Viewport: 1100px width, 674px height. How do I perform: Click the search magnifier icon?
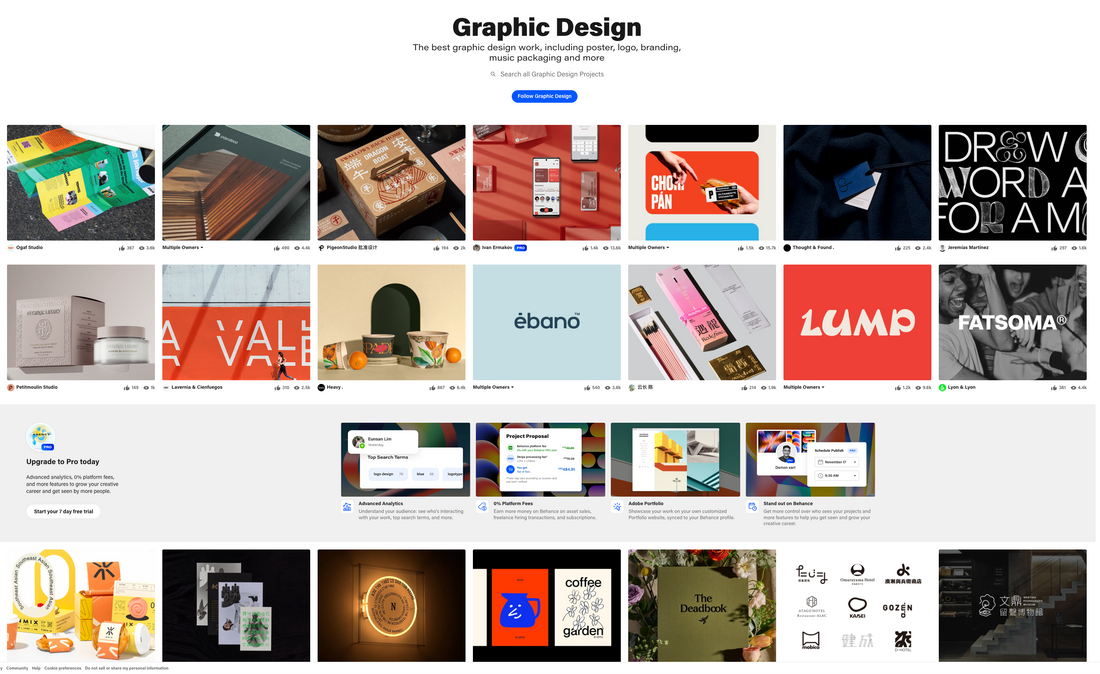tap(493, 74)
